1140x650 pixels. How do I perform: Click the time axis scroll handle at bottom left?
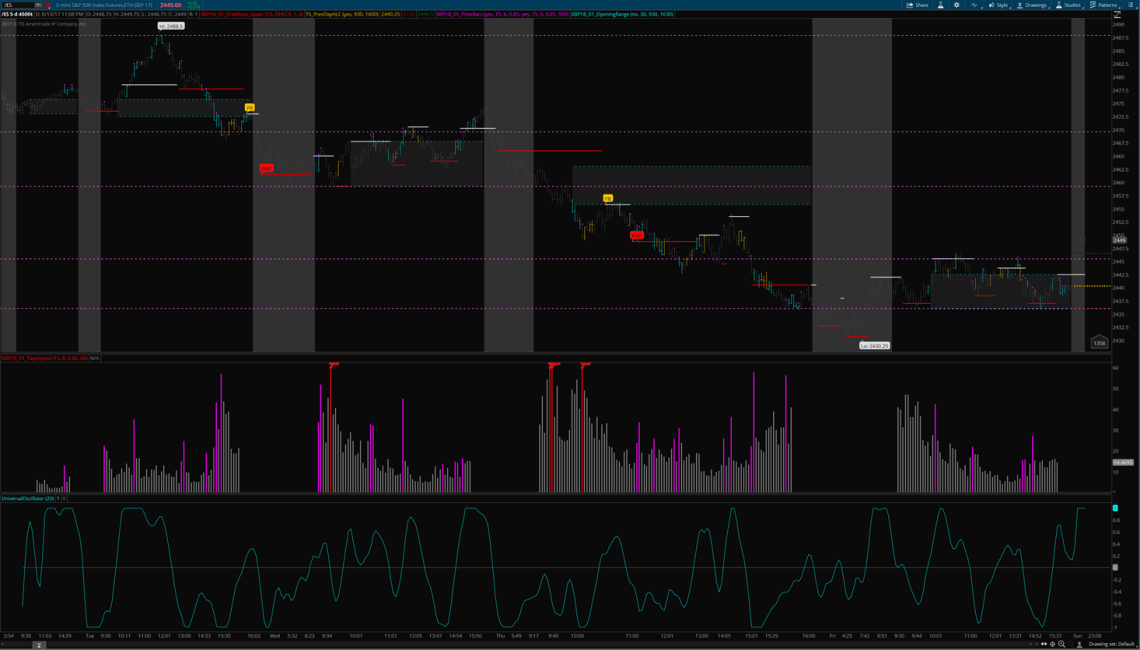tap(39, 645)
